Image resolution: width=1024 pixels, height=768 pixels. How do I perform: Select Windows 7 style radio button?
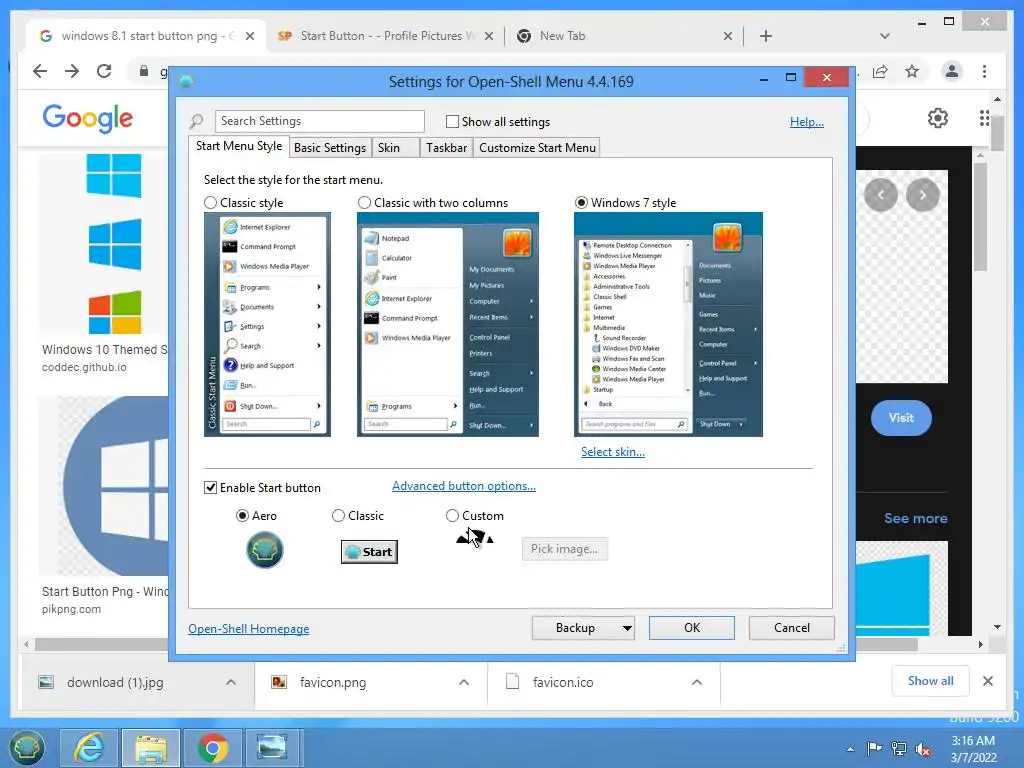(x=581, y=203)
